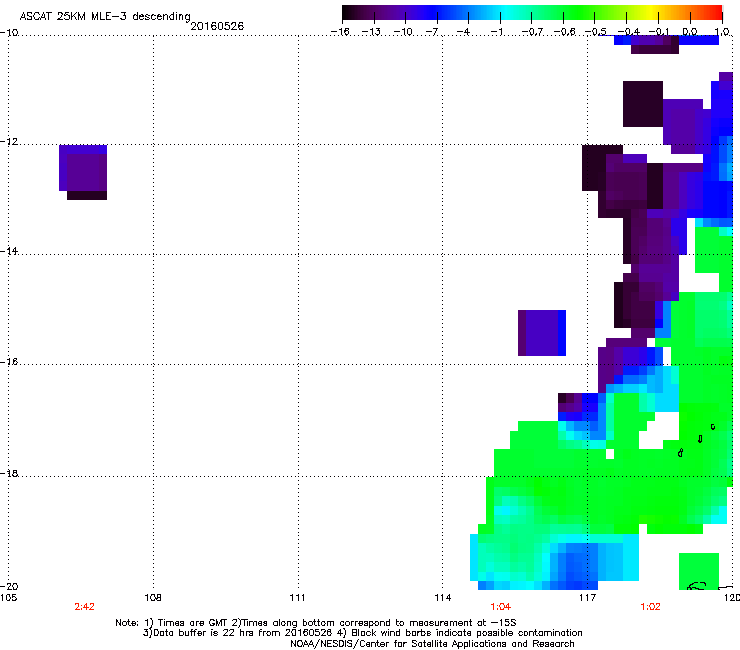Click the "-4" color scale label
This screenshot has height=650, width=740.
coord(463,32)
